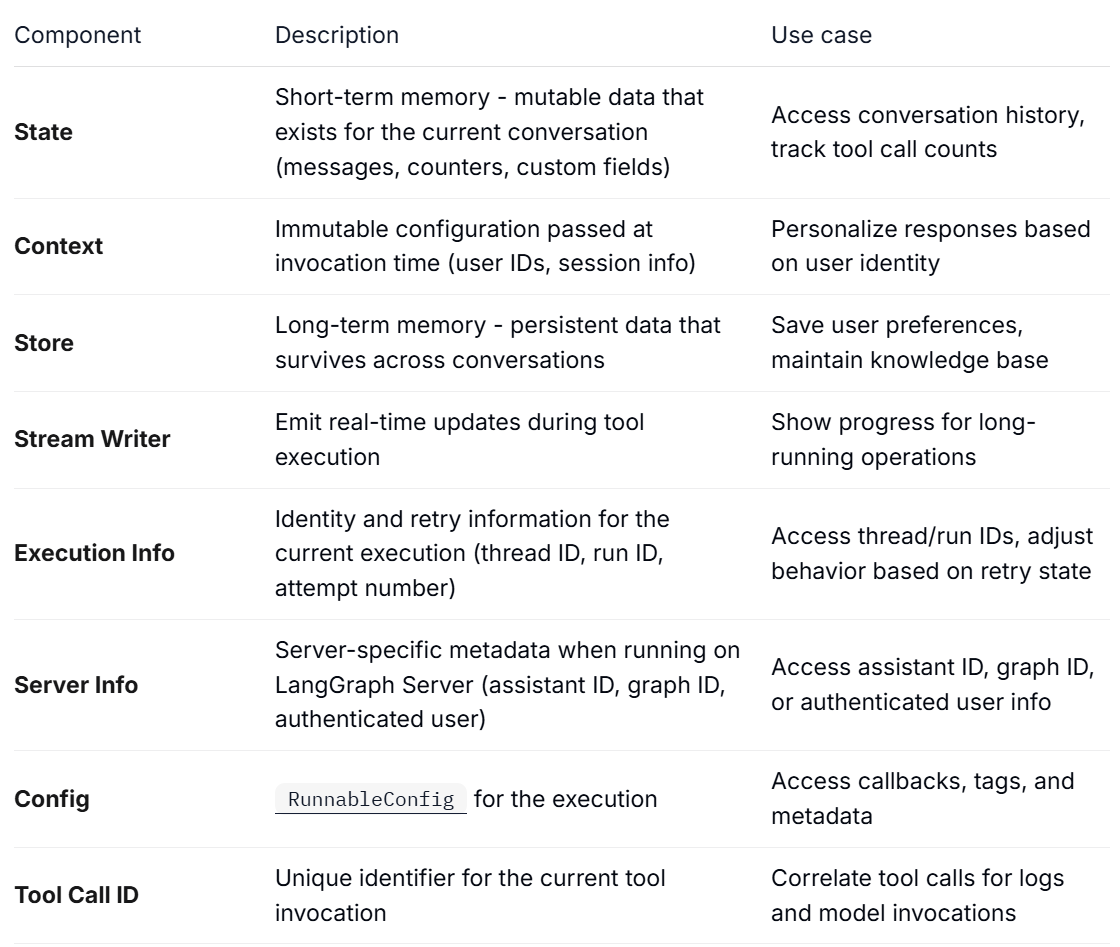Click 'Correlate tool calls for logs' text

click(x=918, y=895)
